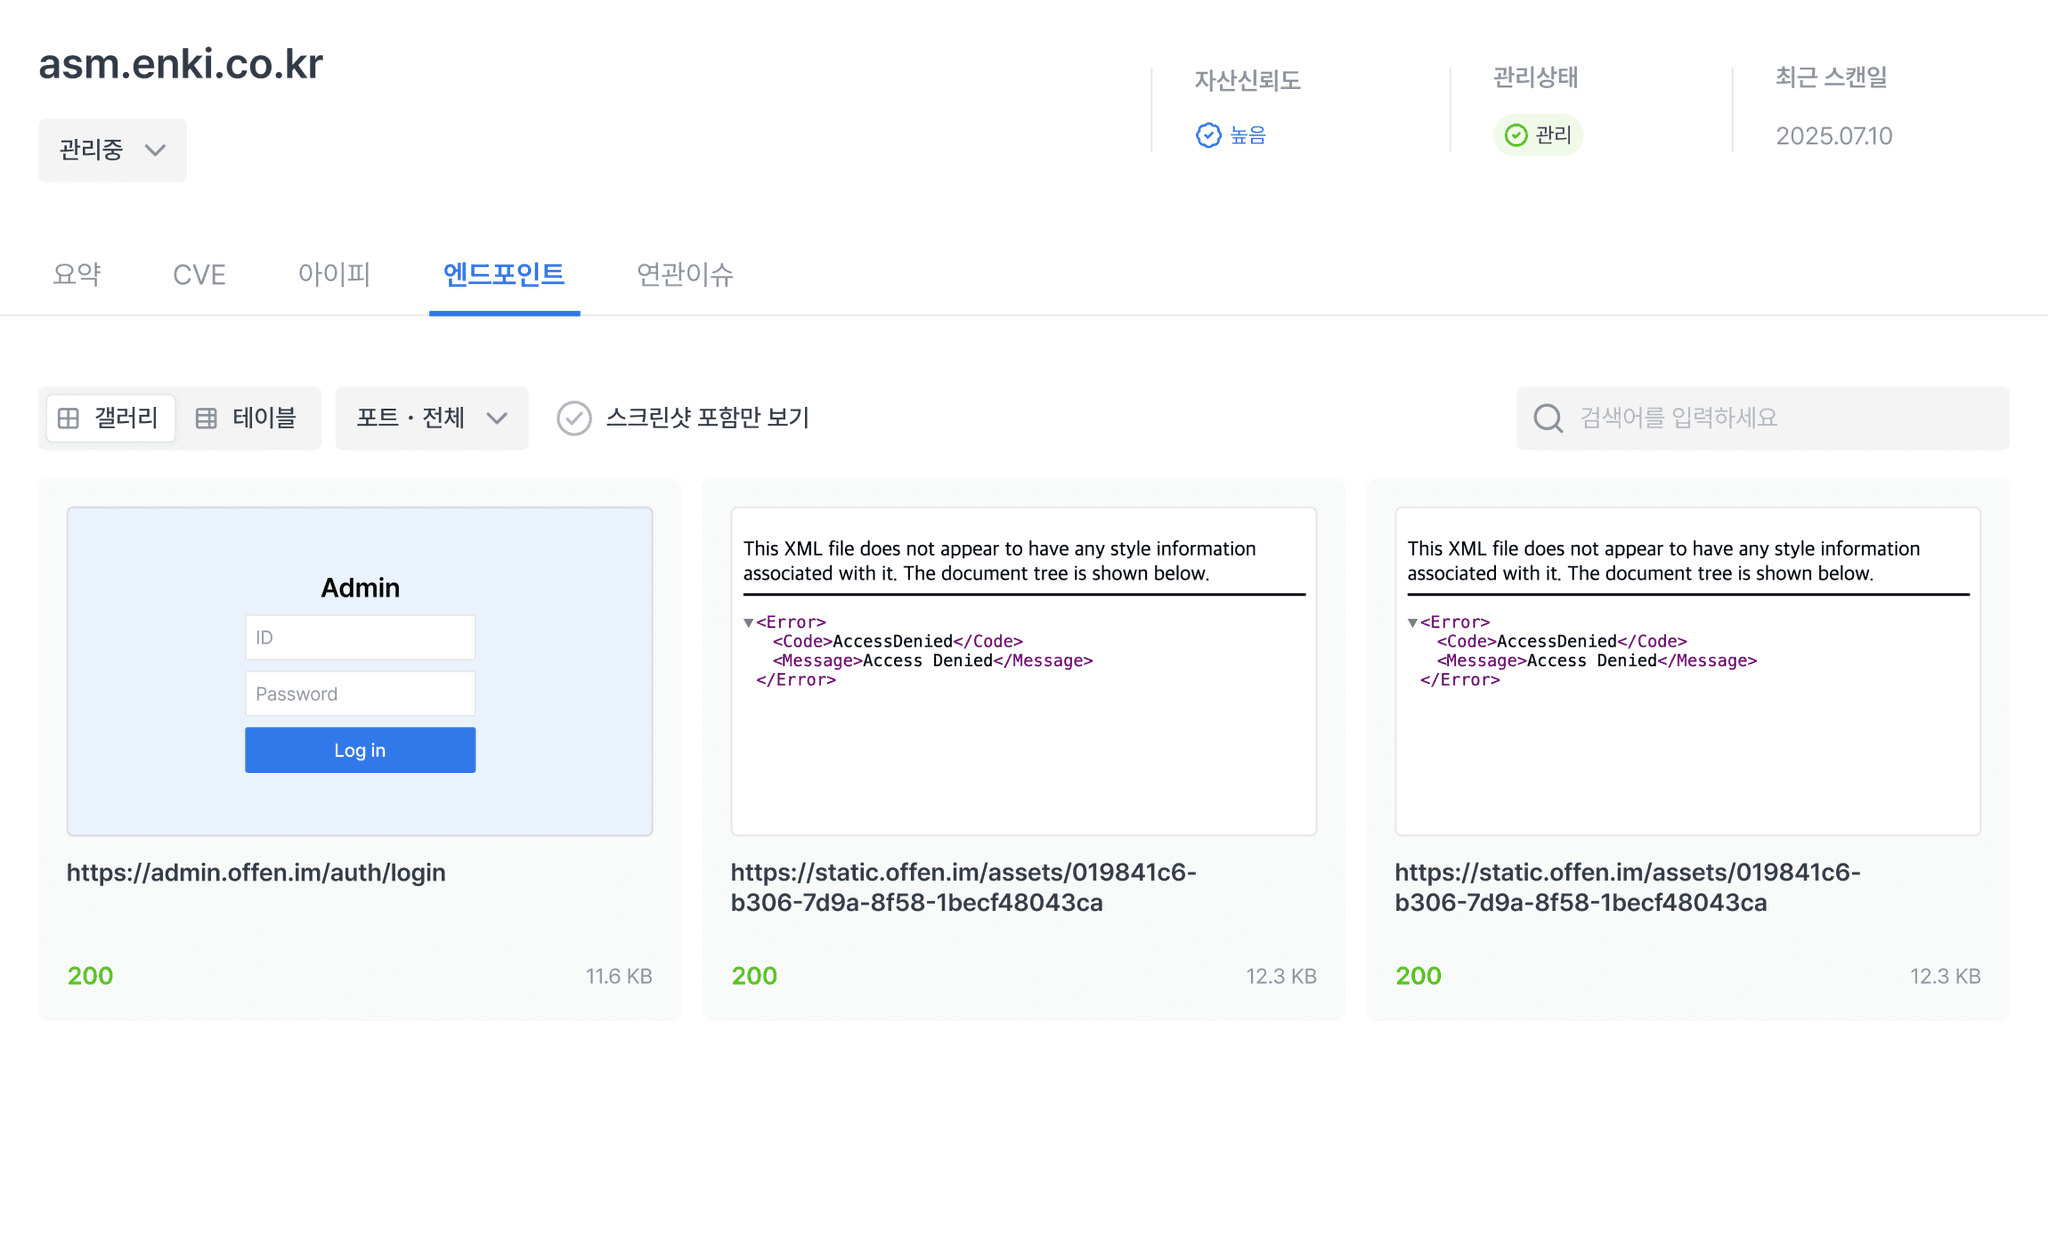This screenshot has height=1243, width=2048.
Task: Click the table view icon
Action: coord(206,418)
